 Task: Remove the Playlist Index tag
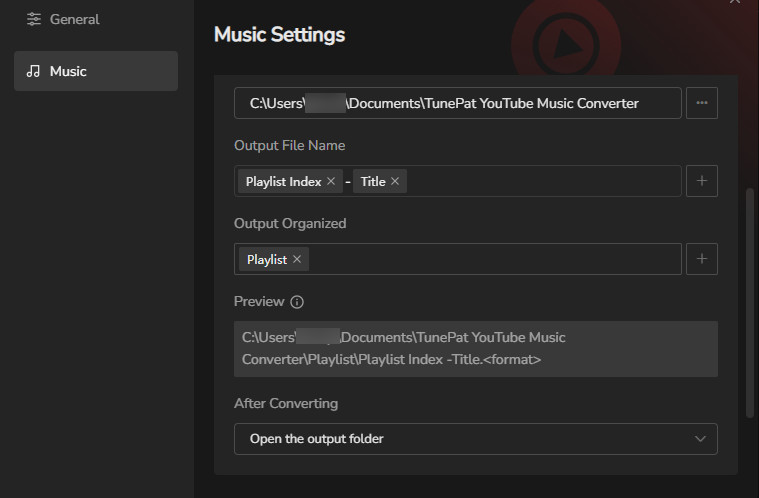[x=331, y=181]
